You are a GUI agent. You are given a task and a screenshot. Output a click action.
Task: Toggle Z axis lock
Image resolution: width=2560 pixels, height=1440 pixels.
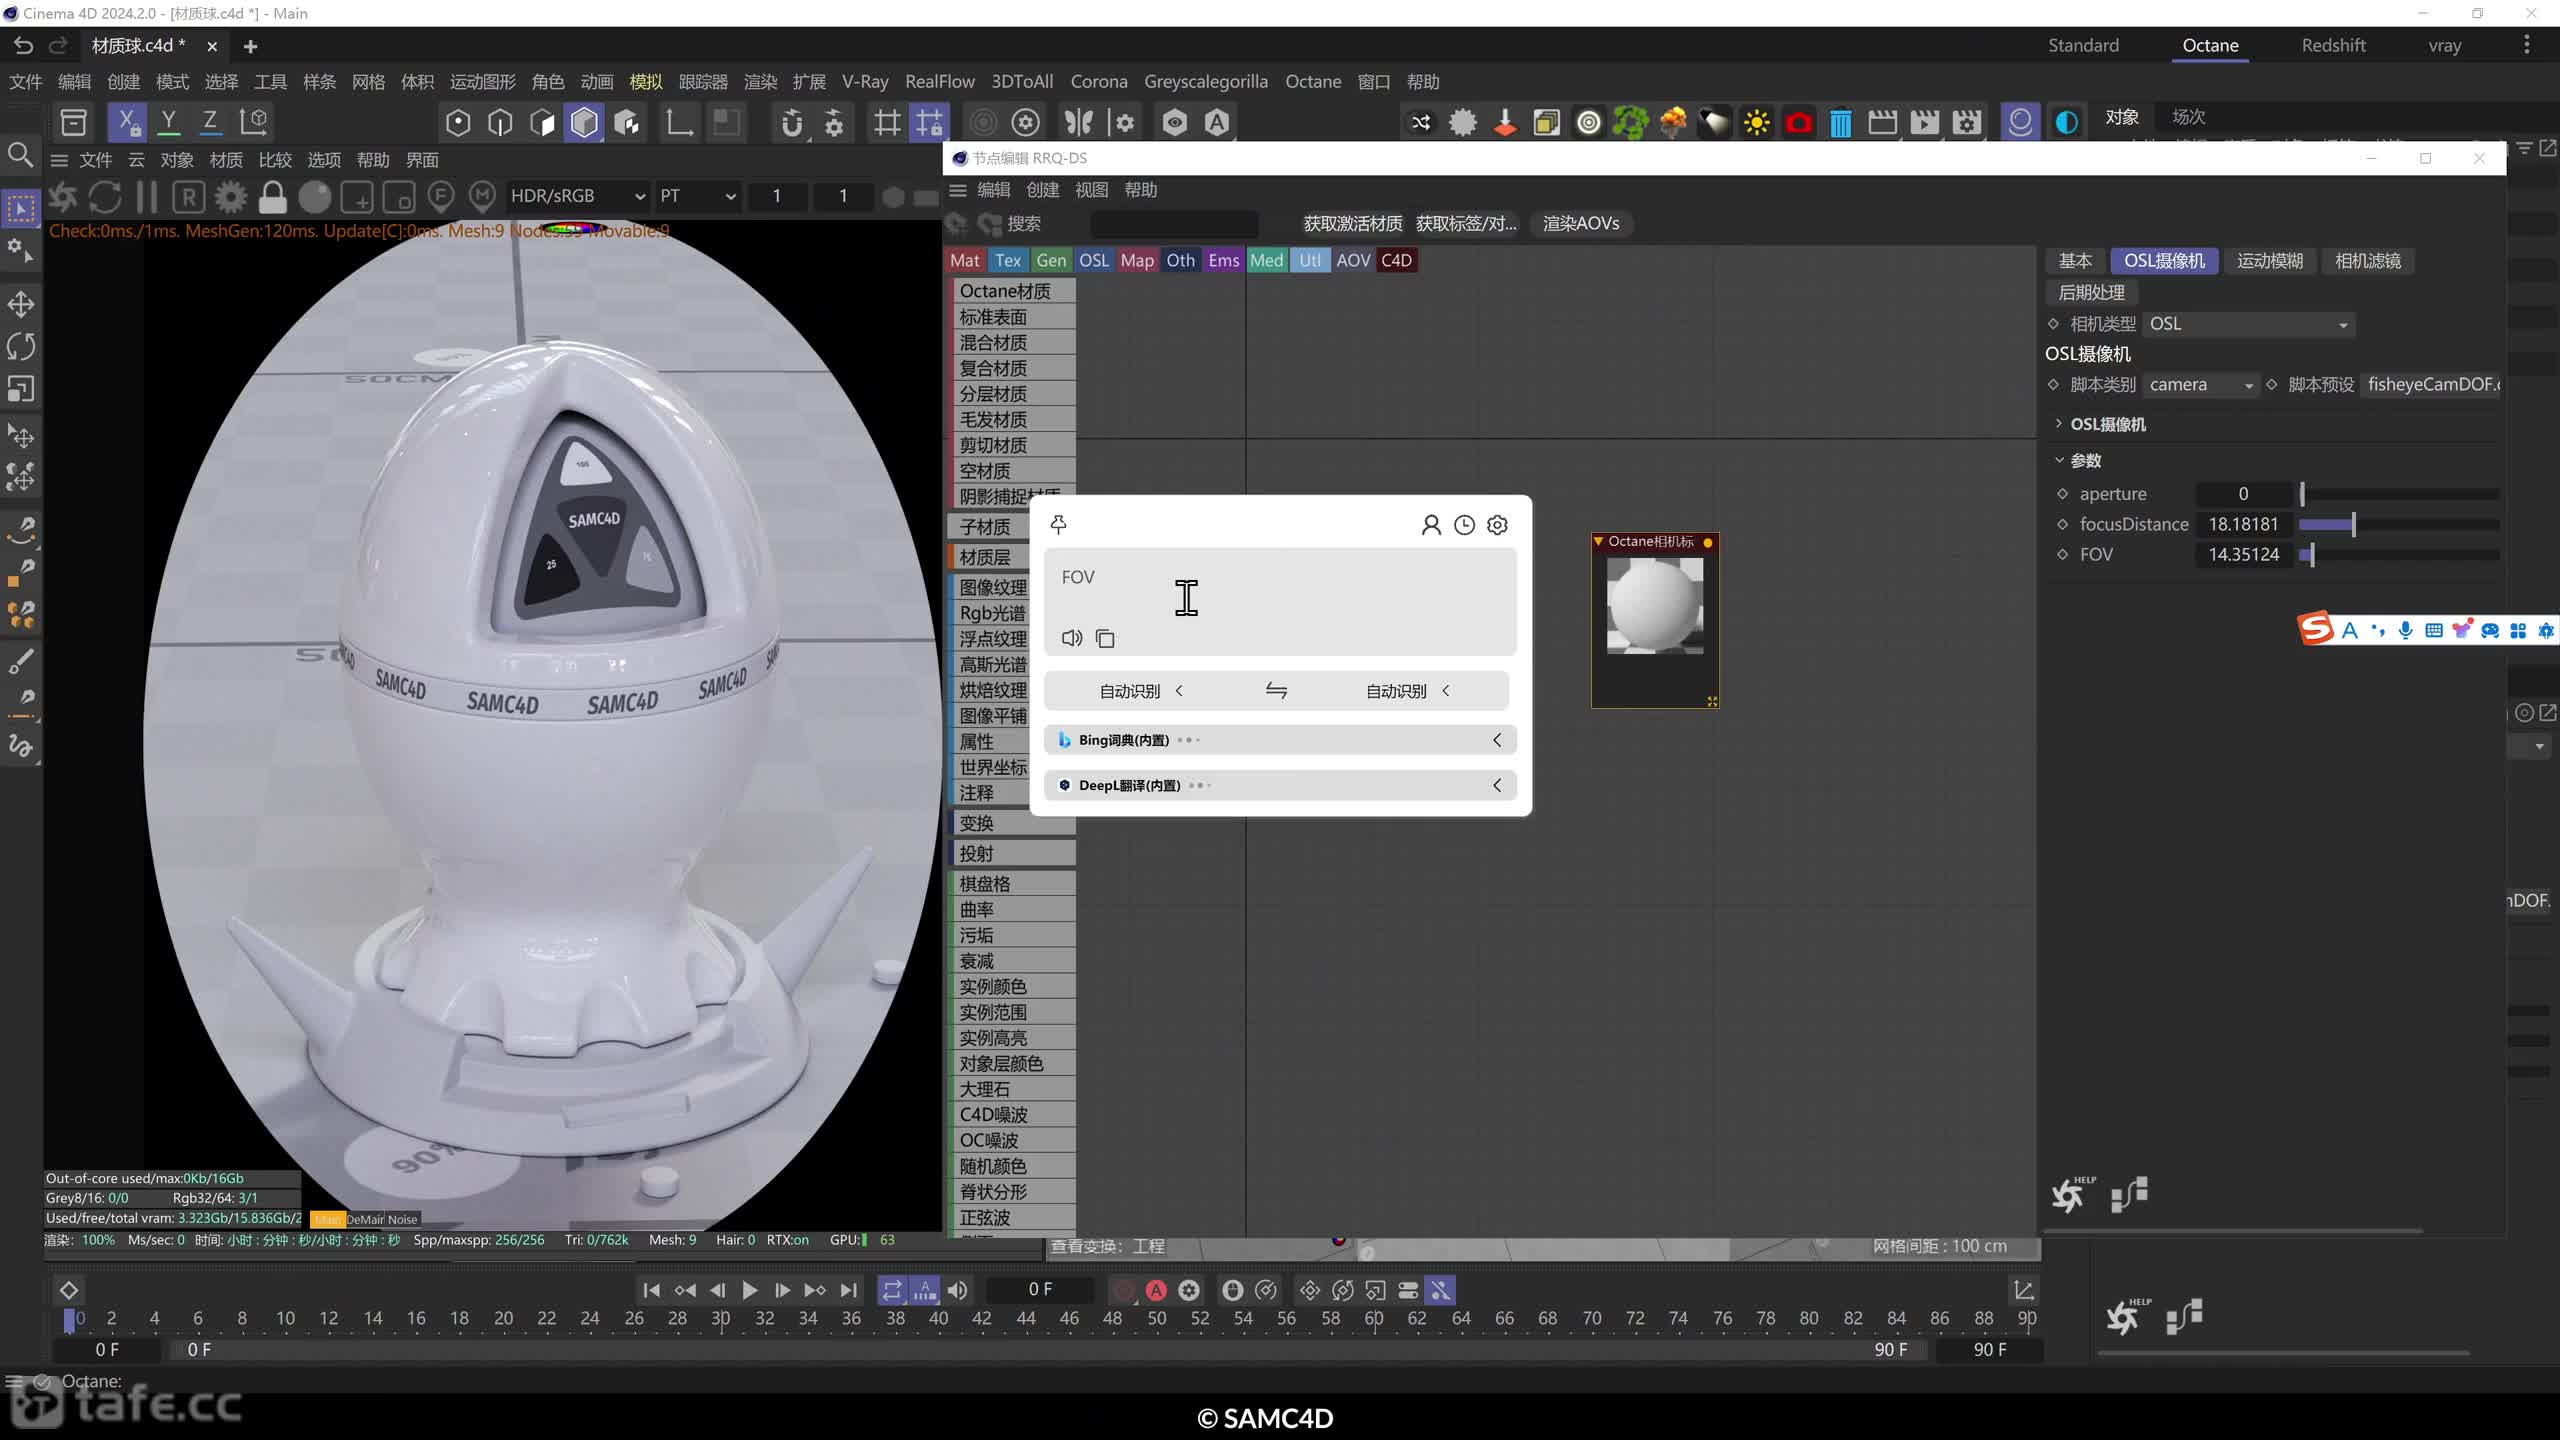210,122
